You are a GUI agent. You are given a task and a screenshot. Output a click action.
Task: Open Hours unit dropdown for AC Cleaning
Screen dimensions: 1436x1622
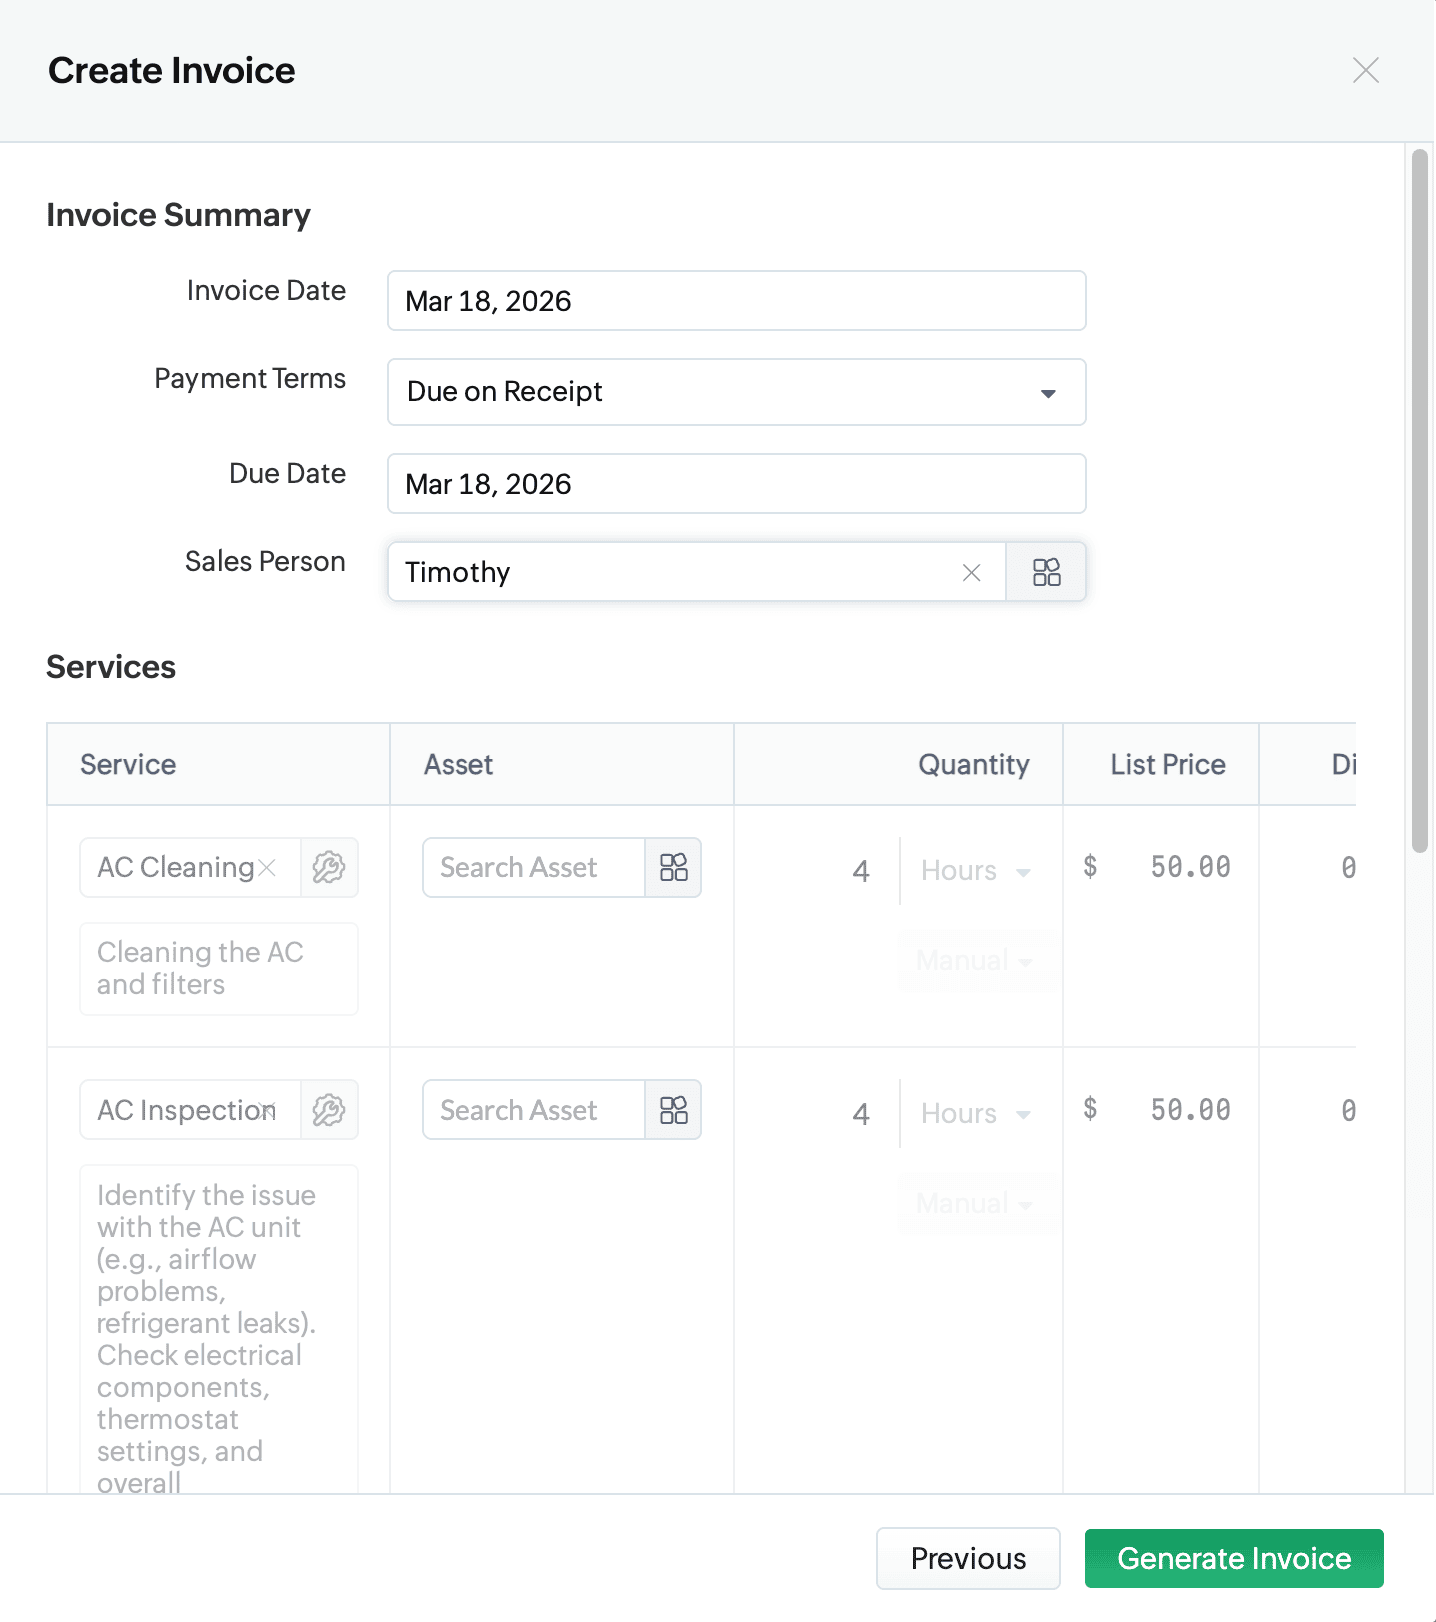[x=975, y=871]
